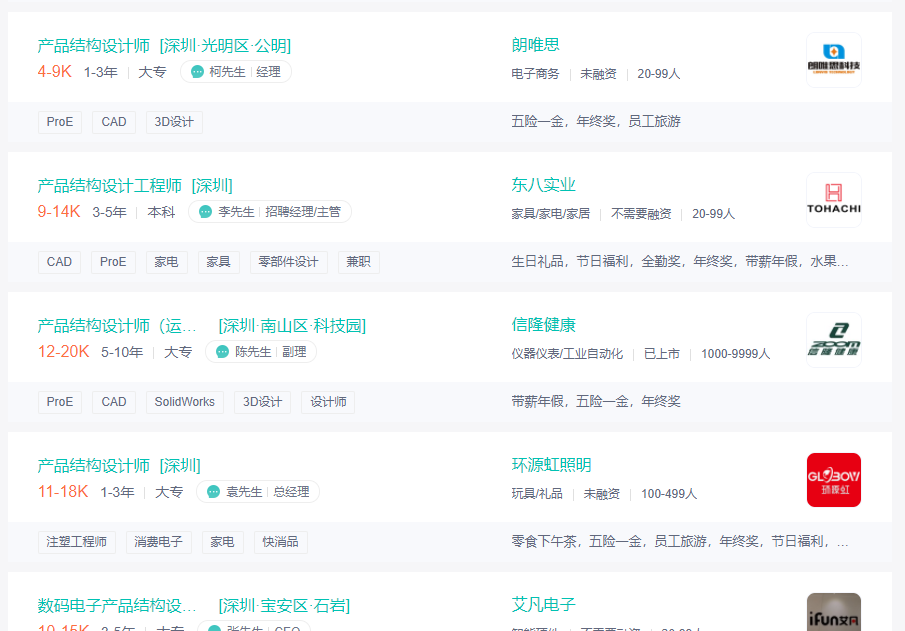905x631 pixels.
Task: Open ZOOM 信隆健康 company logo
Action: pos(833,340)
